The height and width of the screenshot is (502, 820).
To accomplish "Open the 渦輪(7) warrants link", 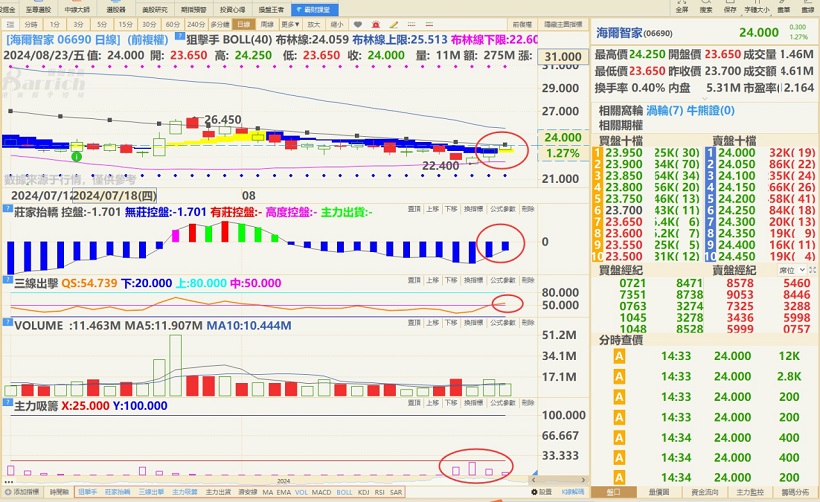I will coord(663,111).
